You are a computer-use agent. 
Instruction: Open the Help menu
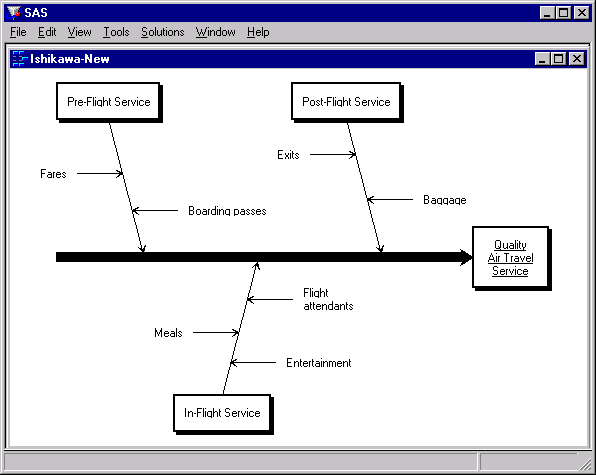point(258,32)
